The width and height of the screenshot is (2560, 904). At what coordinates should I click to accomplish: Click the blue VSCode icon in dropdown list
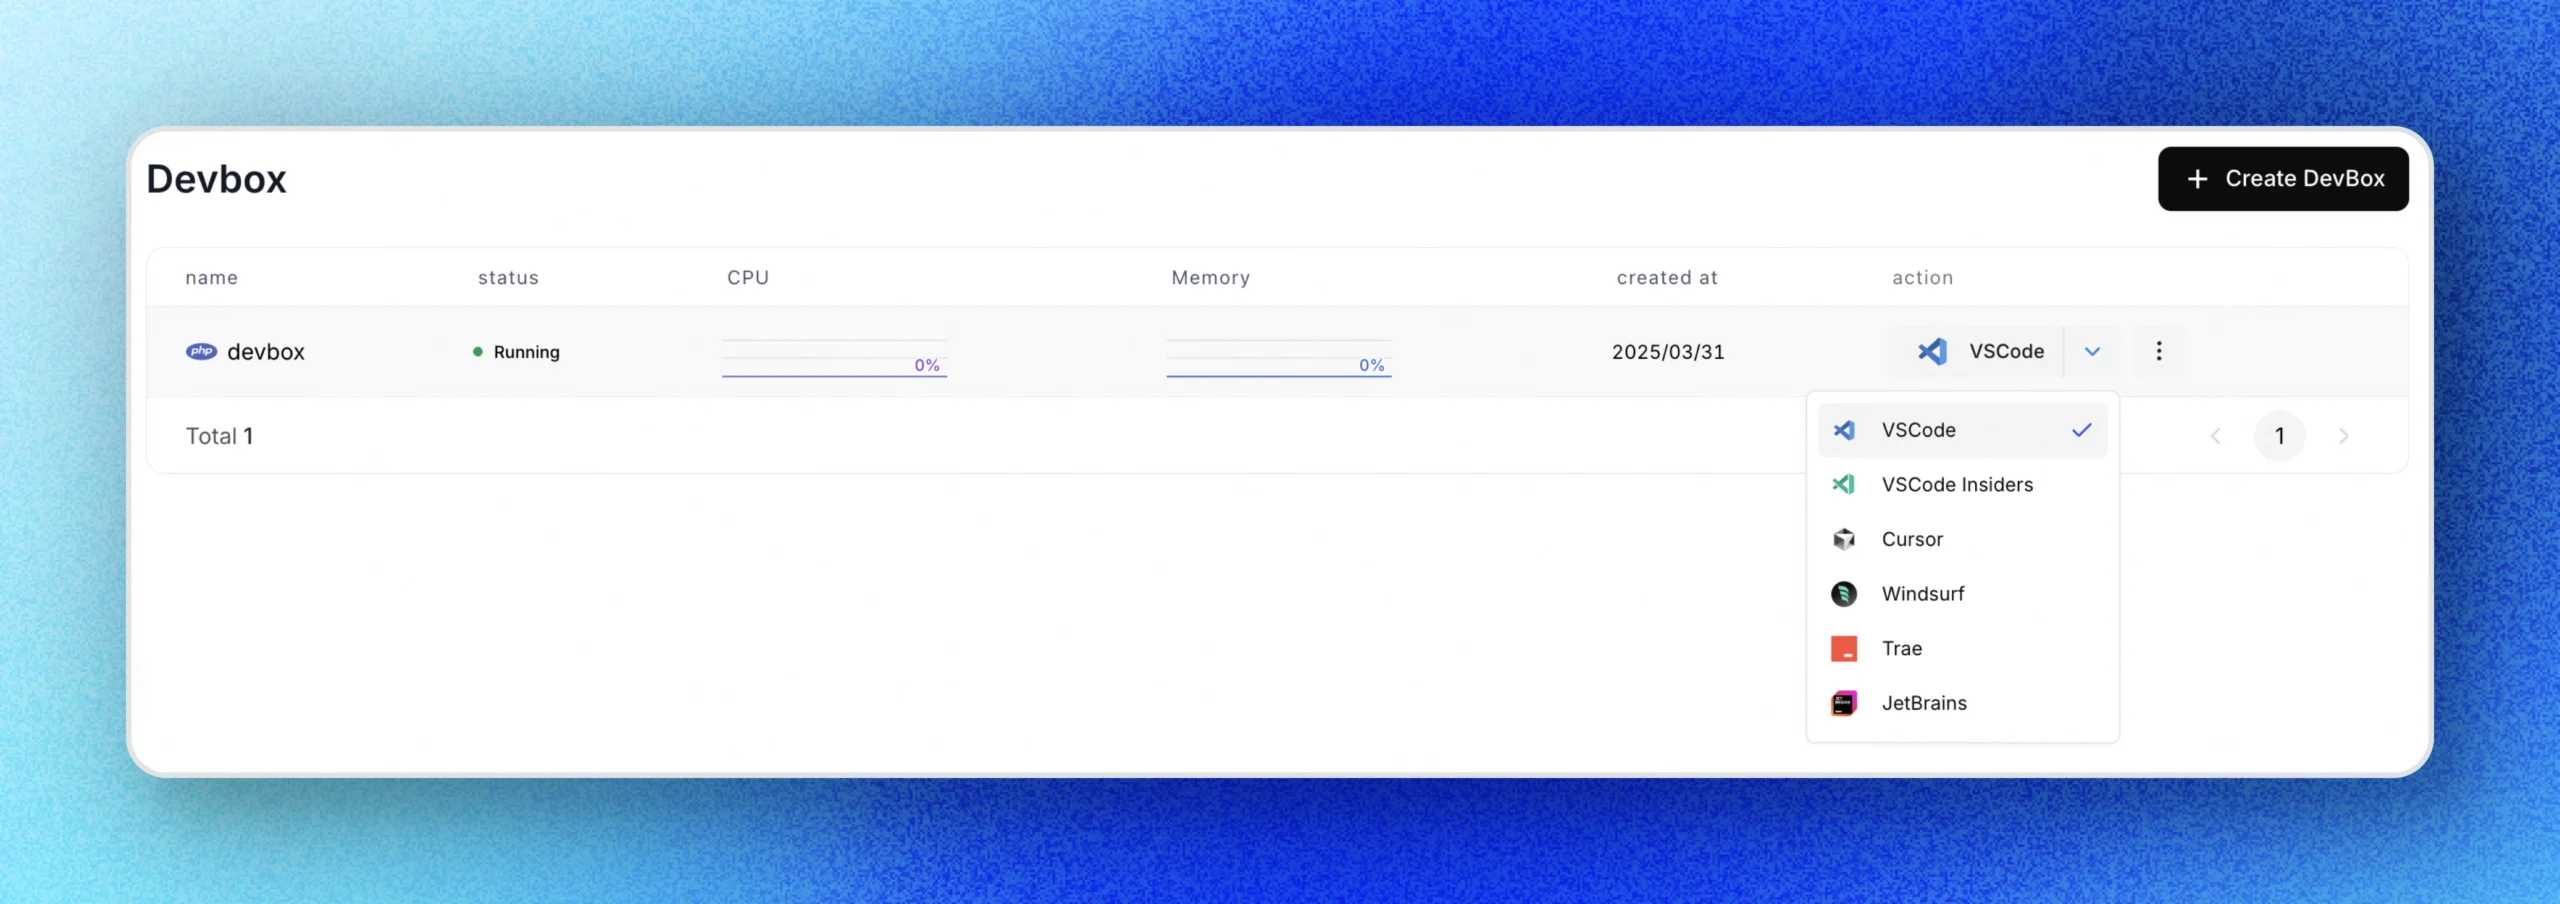point(1844,430)
